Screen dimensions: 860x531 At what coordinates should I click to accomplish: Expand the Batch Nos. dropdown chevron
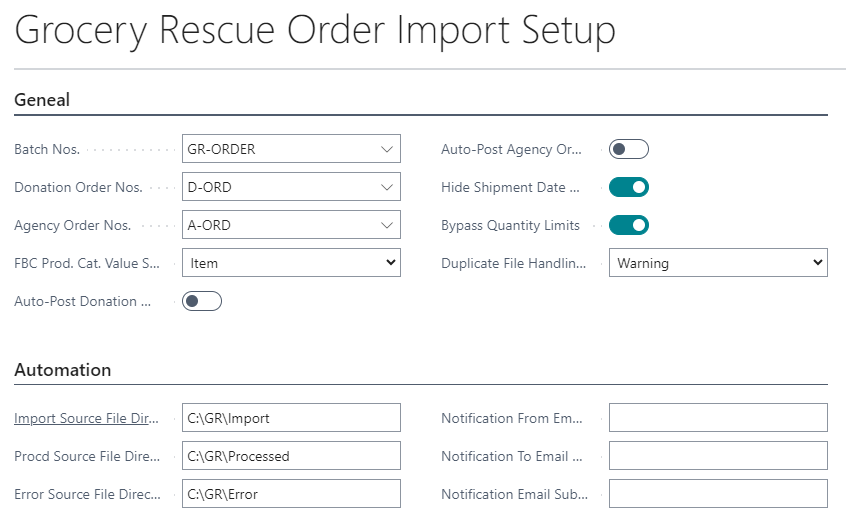click(x=387, y=149)
